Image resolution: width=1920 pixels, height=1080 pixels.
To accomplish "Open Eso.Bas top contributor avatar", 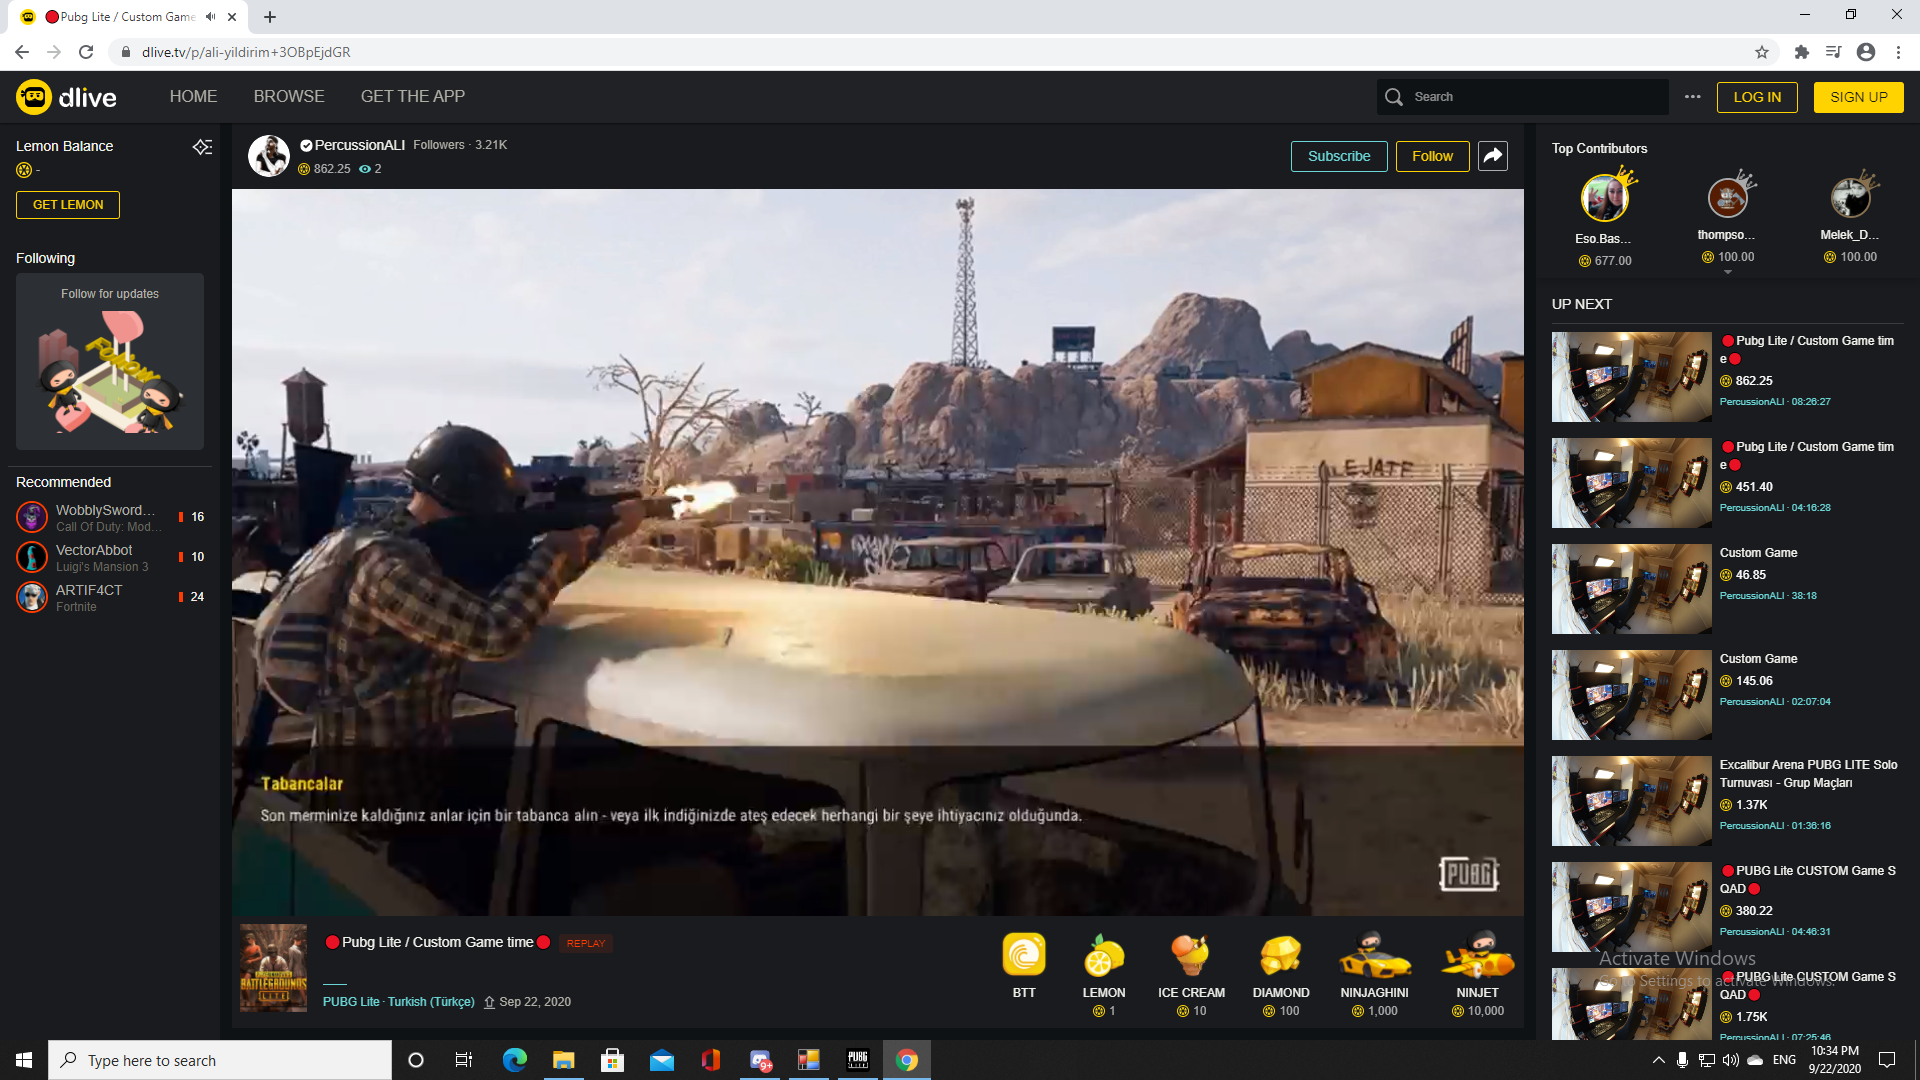I will 1604,198.
